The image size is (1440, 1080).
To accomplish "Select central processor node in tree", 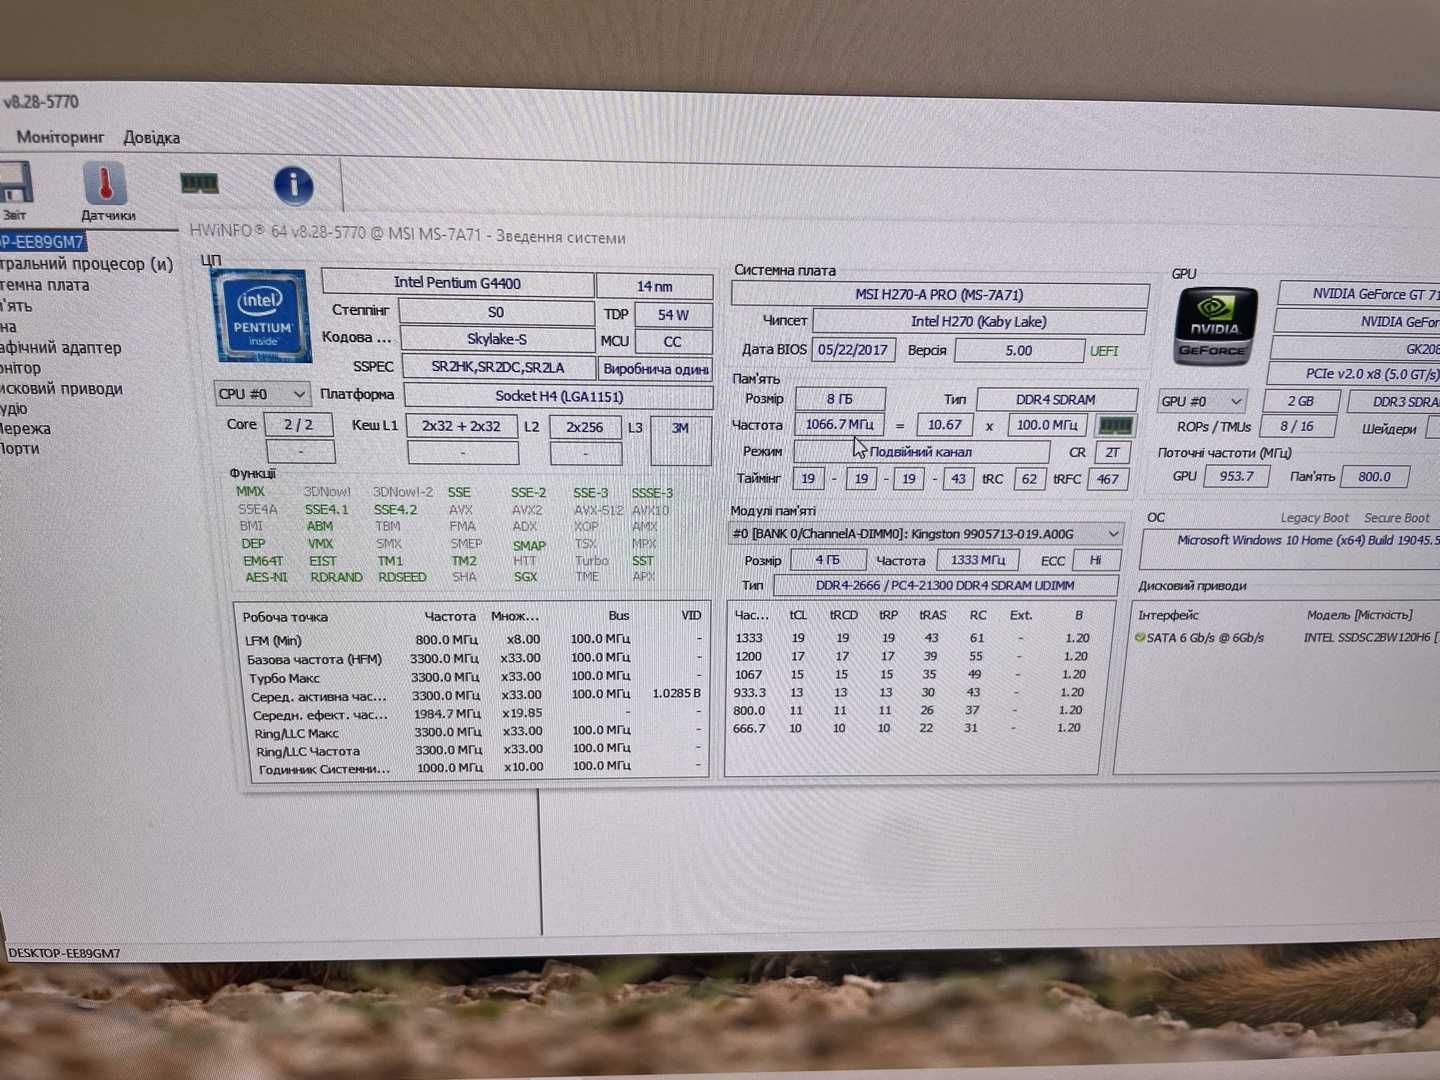I will tap(86, 264).
